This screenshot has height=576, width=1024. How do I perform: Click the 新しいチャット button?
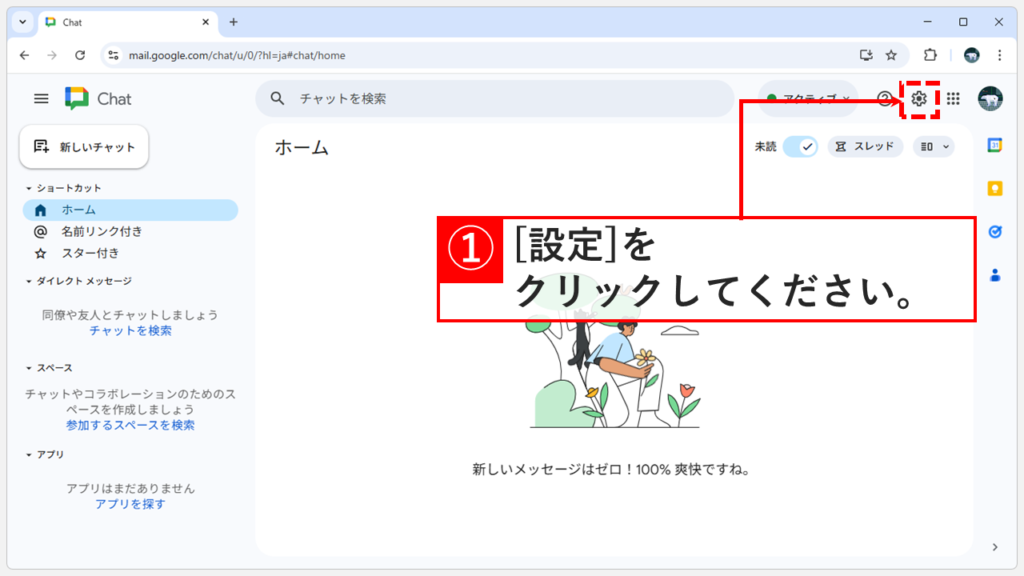pos(84,146)
